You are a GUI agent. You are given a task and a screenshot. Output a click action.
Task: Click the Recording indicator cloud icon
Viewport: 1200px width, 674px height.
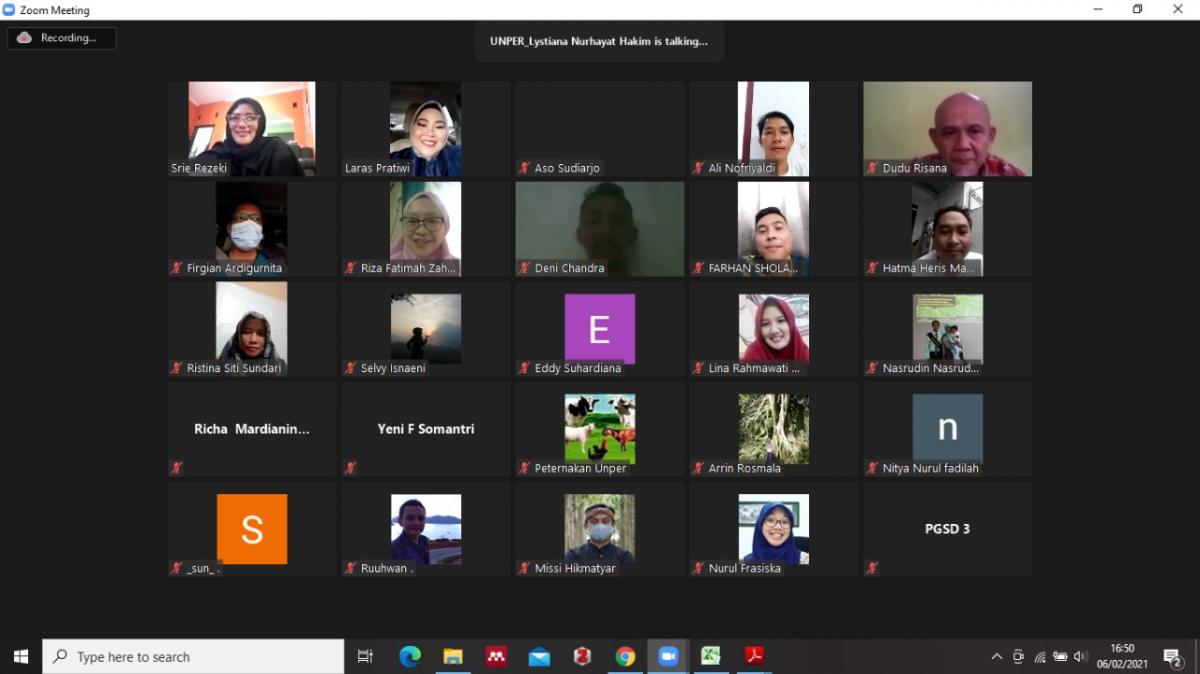[25, 38]
